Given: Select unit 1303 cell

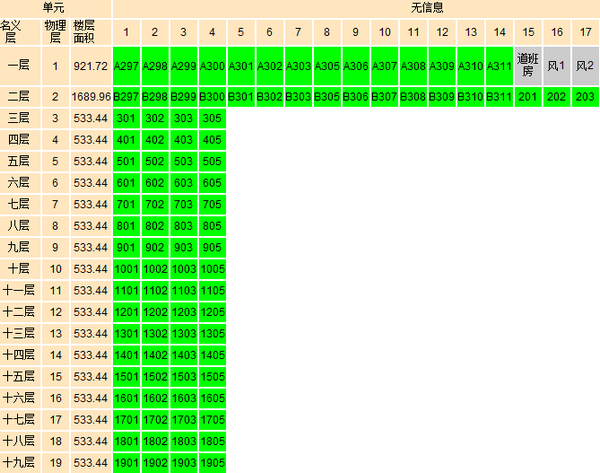Looking at the screenshot, I should tap(184, 334).
